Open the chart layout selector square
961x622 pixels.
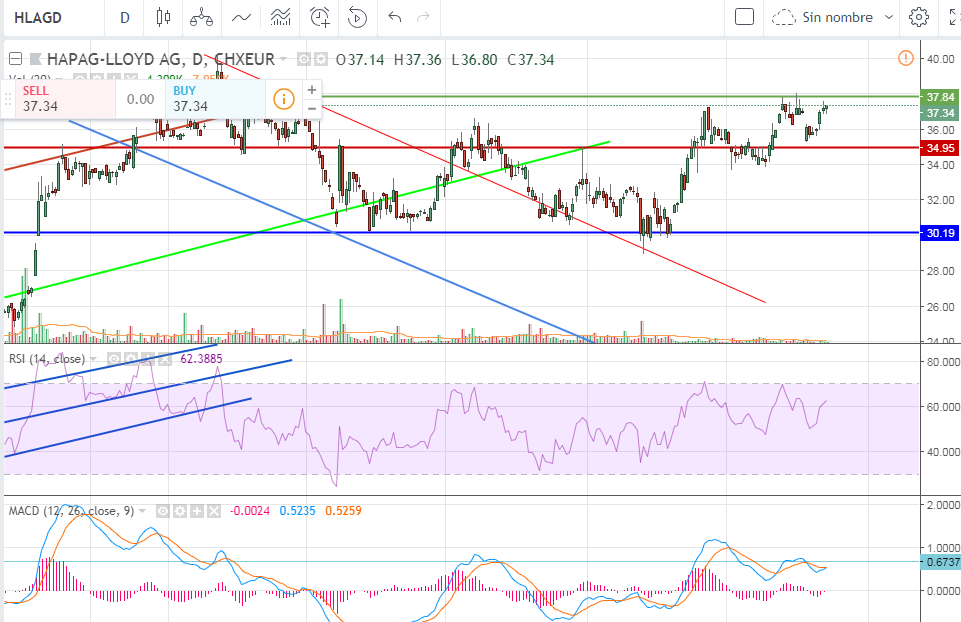(x=744, y=17)
